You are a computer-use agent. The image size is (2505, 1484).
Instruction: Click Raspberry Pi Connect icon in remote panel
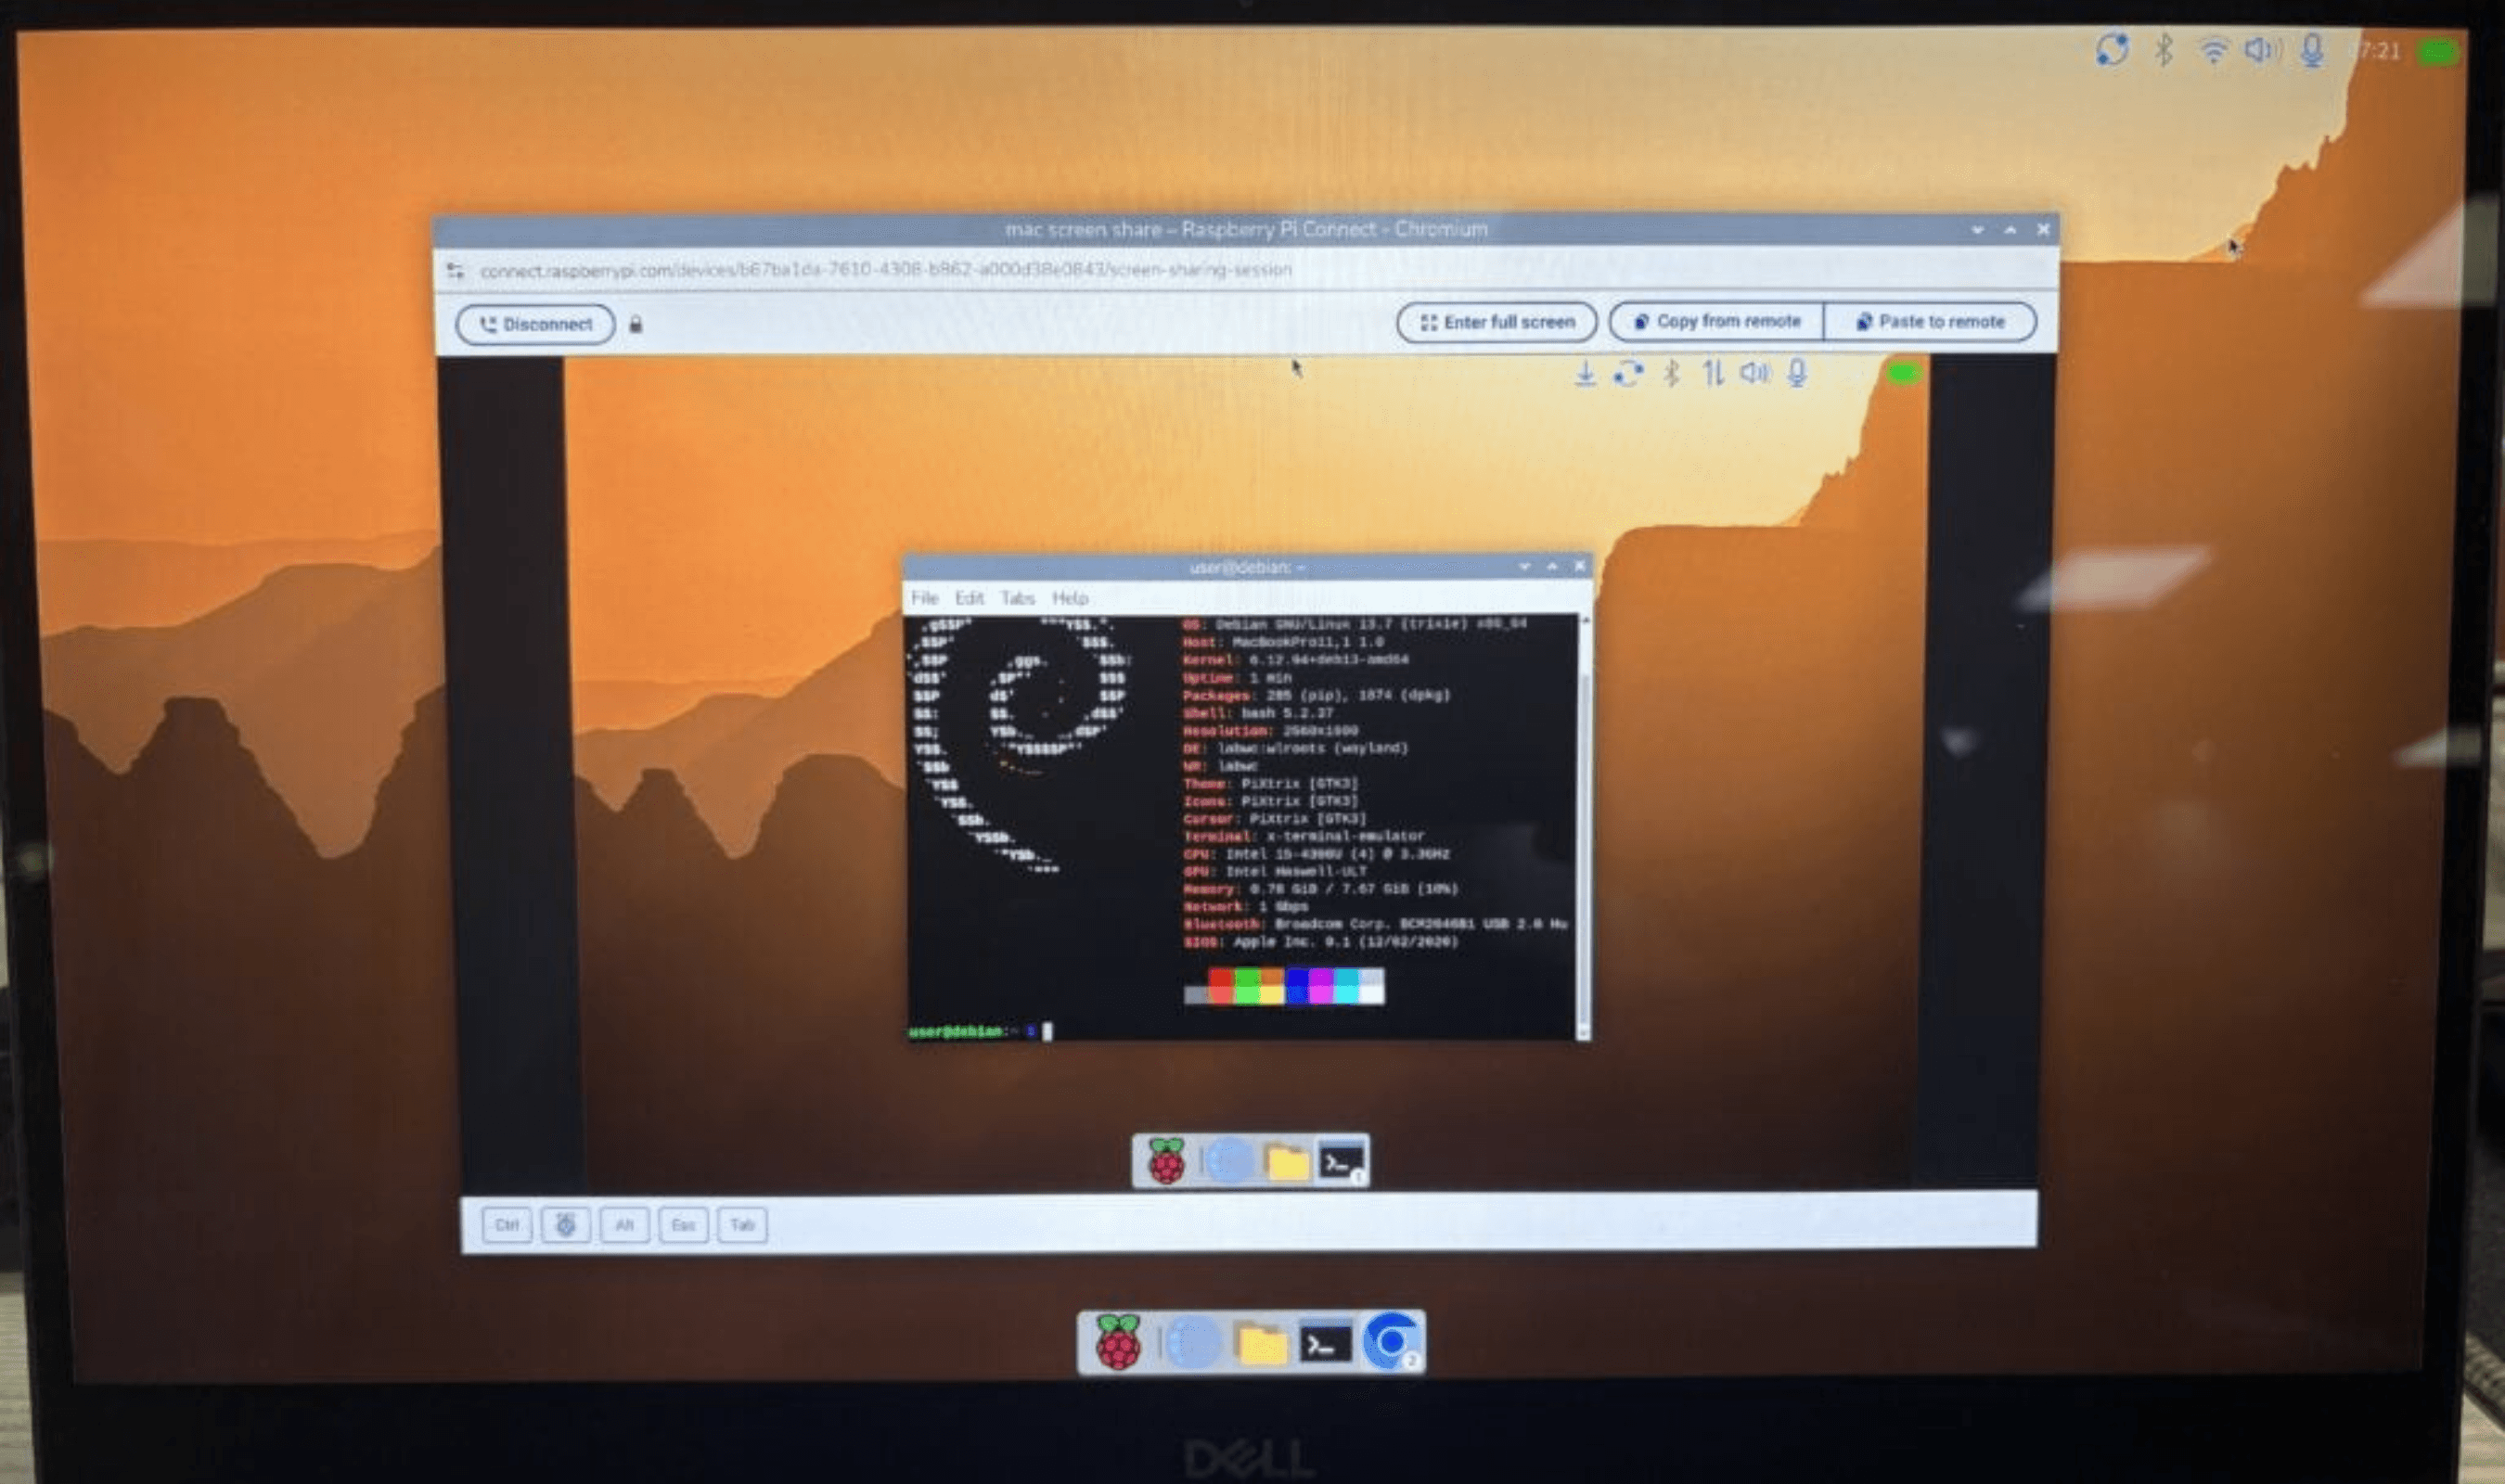point(1628,374)
